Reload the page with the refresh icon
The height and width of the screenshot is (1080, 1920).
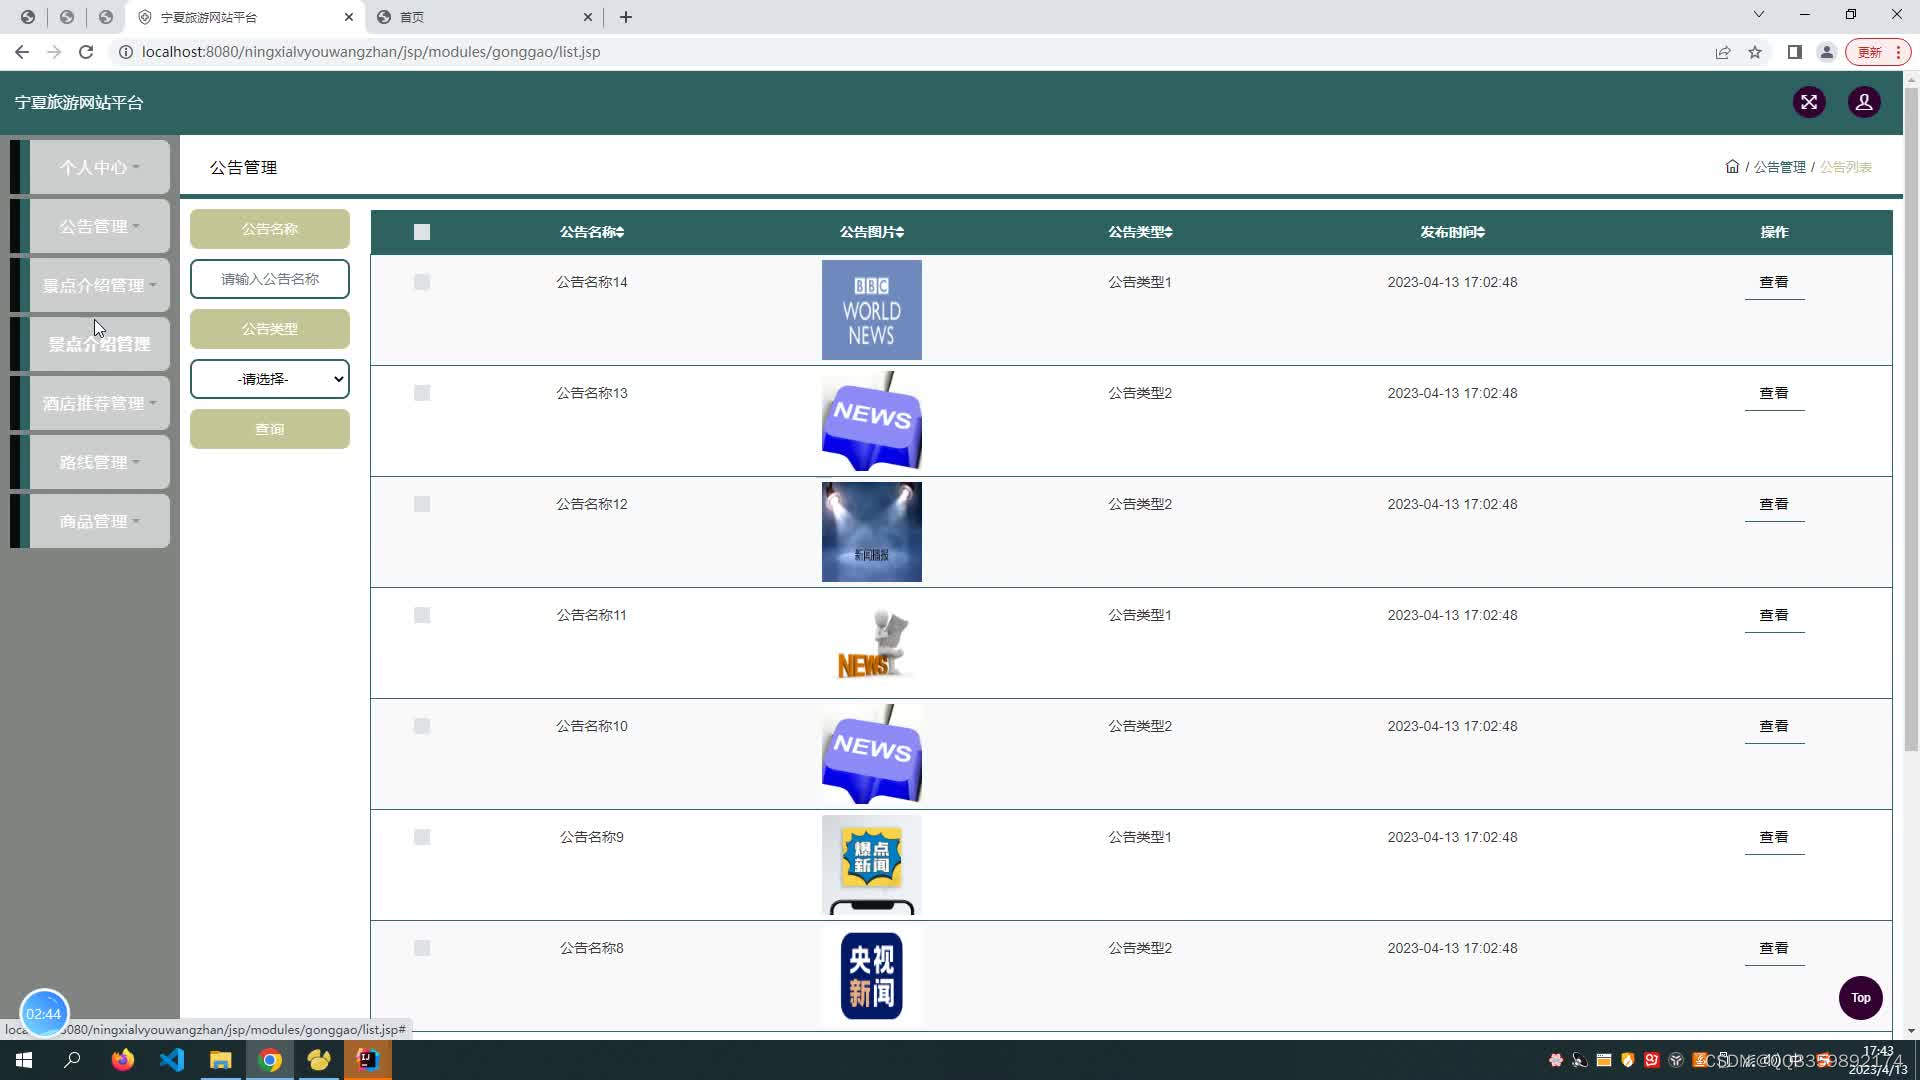[86, 52]
